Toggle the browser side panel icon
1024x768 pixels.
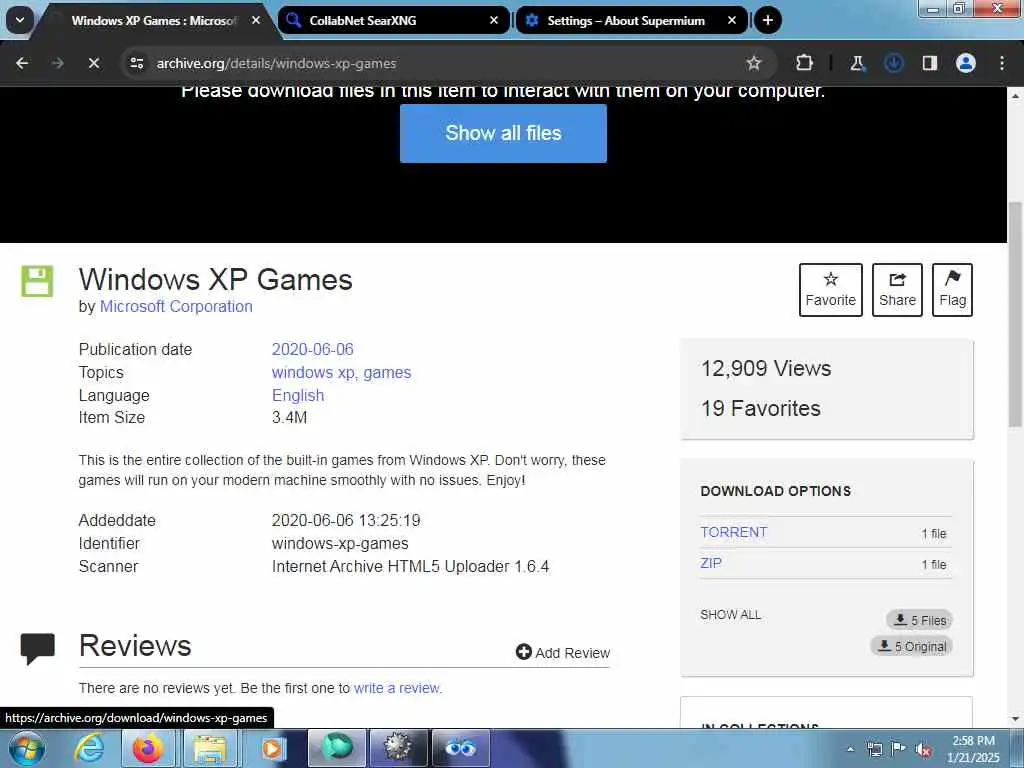point(929,63)
